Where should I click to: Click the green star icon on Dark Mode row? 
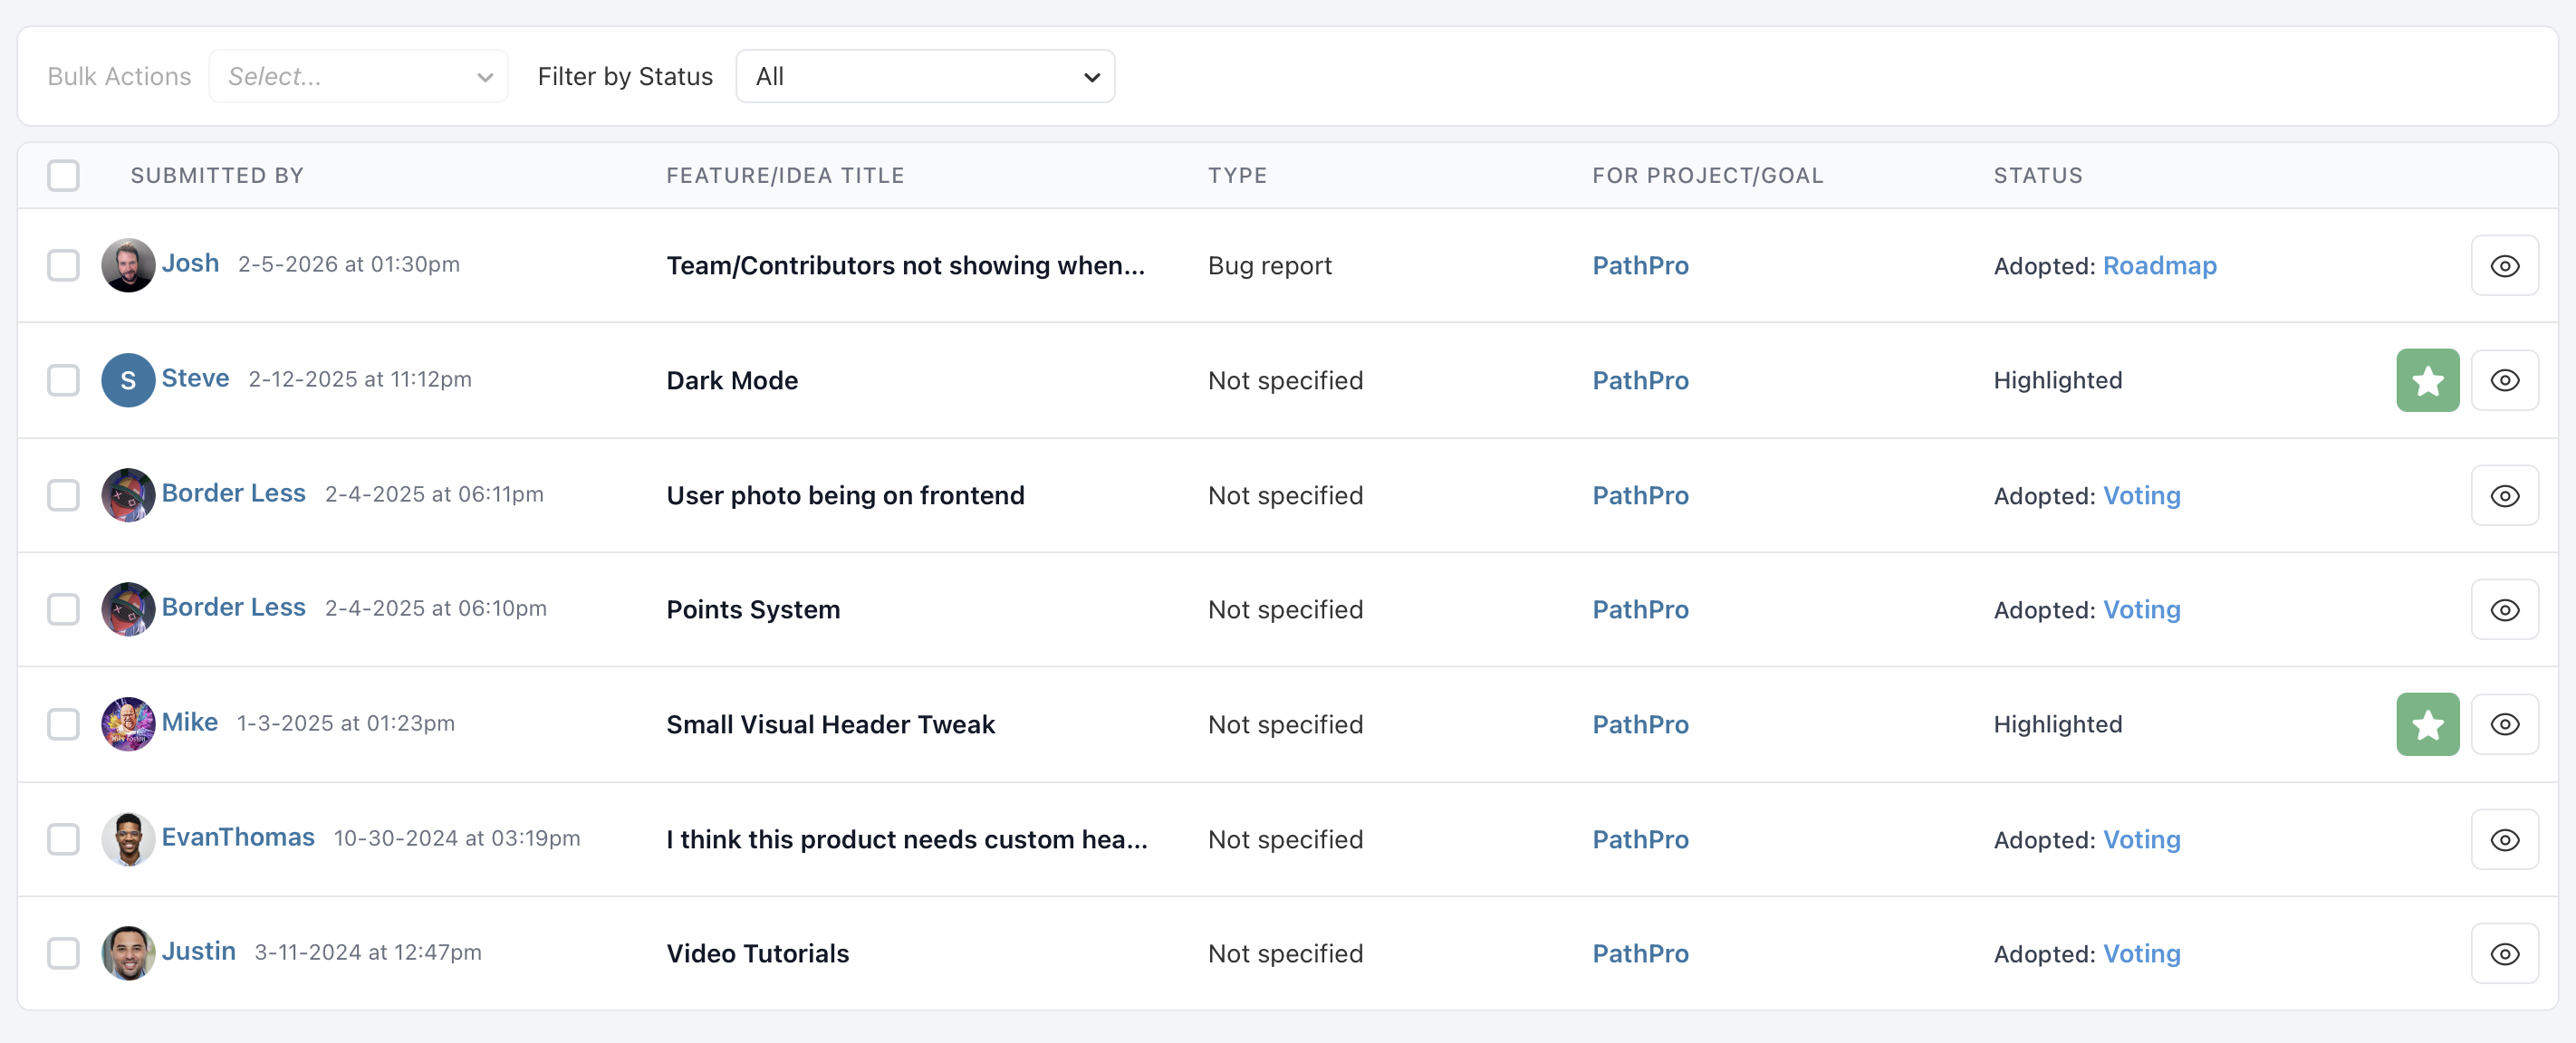click(x=2428, y=380)
